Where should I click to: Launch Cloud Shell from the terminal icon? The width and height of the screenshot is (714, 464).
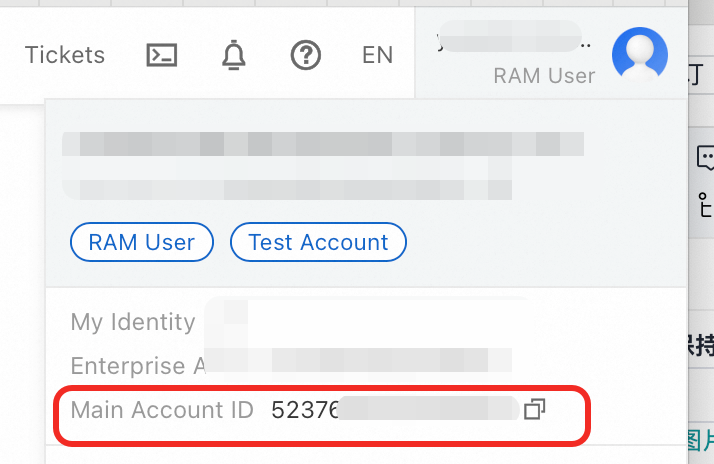coord(162,55)
